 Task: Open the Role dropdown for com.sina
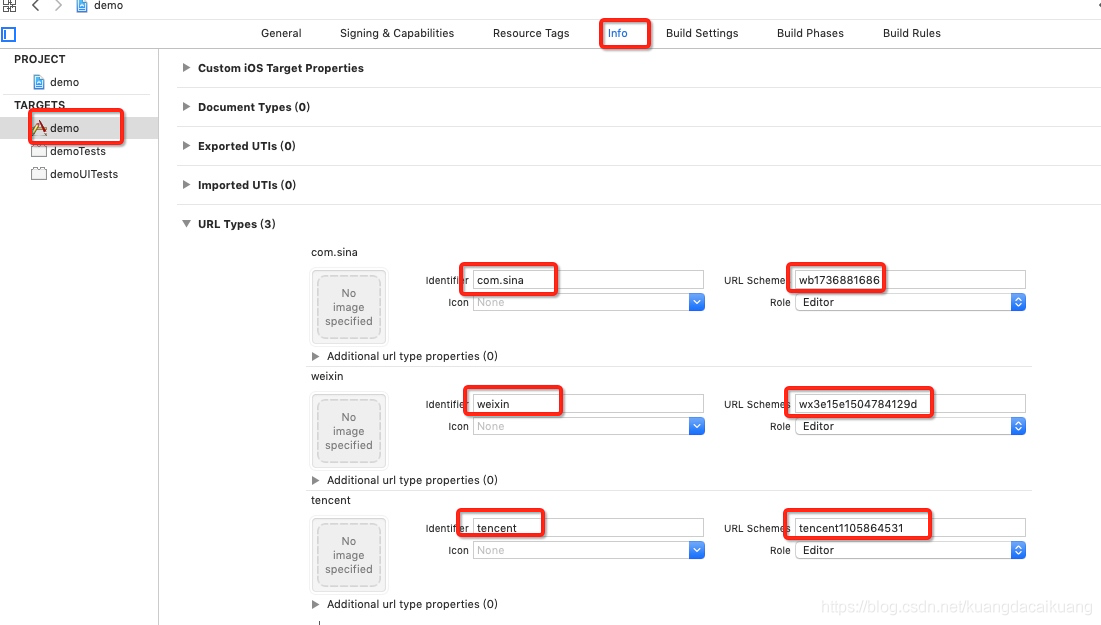pos(1018,302)
